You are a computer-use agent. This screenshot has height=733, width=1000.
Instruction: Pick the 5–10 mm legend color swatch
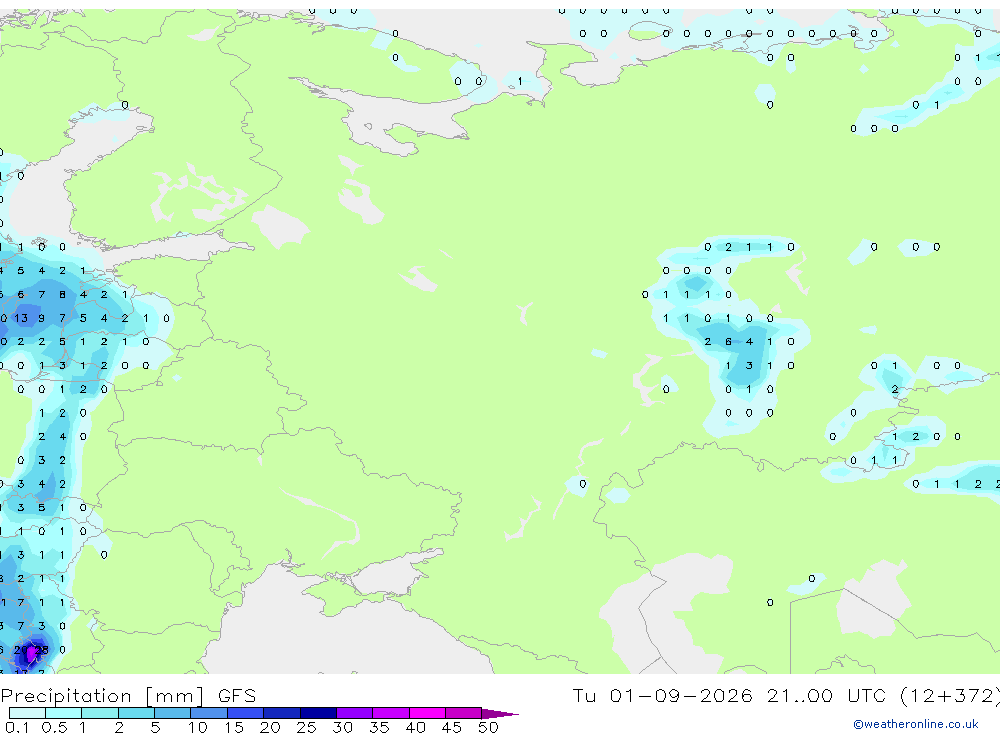pyautogui.click(x=172, y=713)
